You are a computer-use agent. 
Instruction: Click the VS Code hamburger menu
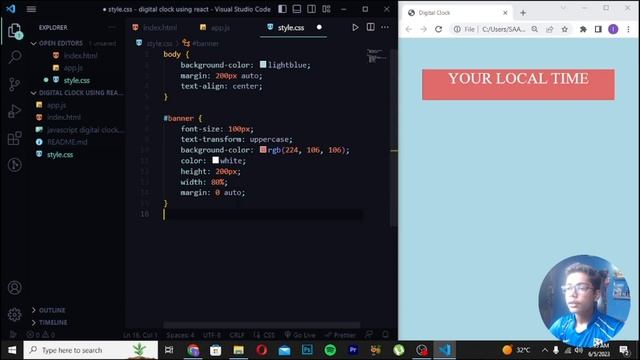31,9
